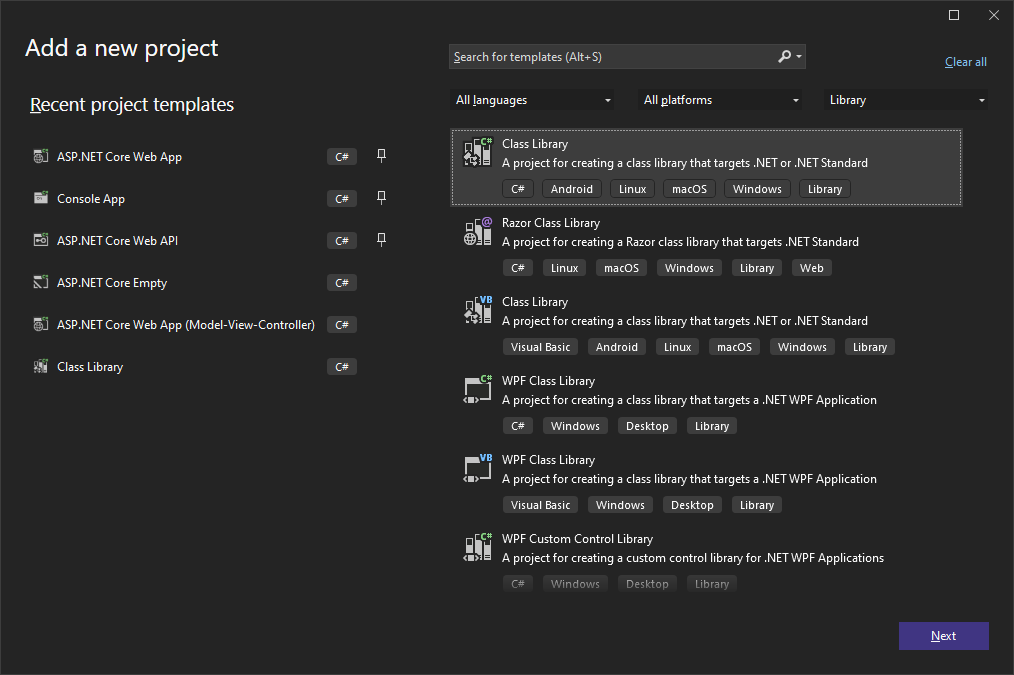The height and width of the screenshot is (675, 1014).
Task: Choose ASP.NET Core Web API from recent templates
Action: coord(117,241)
